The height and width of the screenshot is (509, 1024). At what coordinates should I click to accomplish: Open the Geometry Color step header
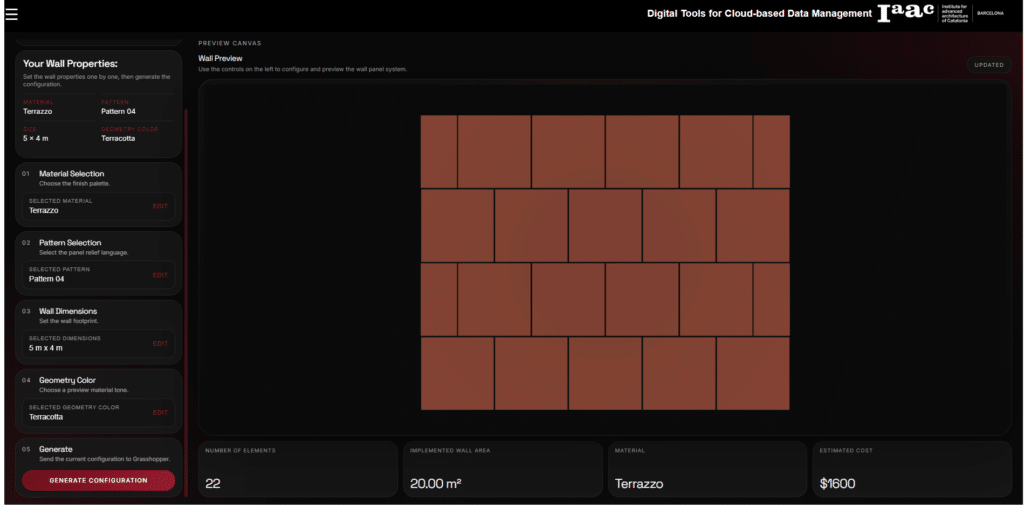(66, 380)
